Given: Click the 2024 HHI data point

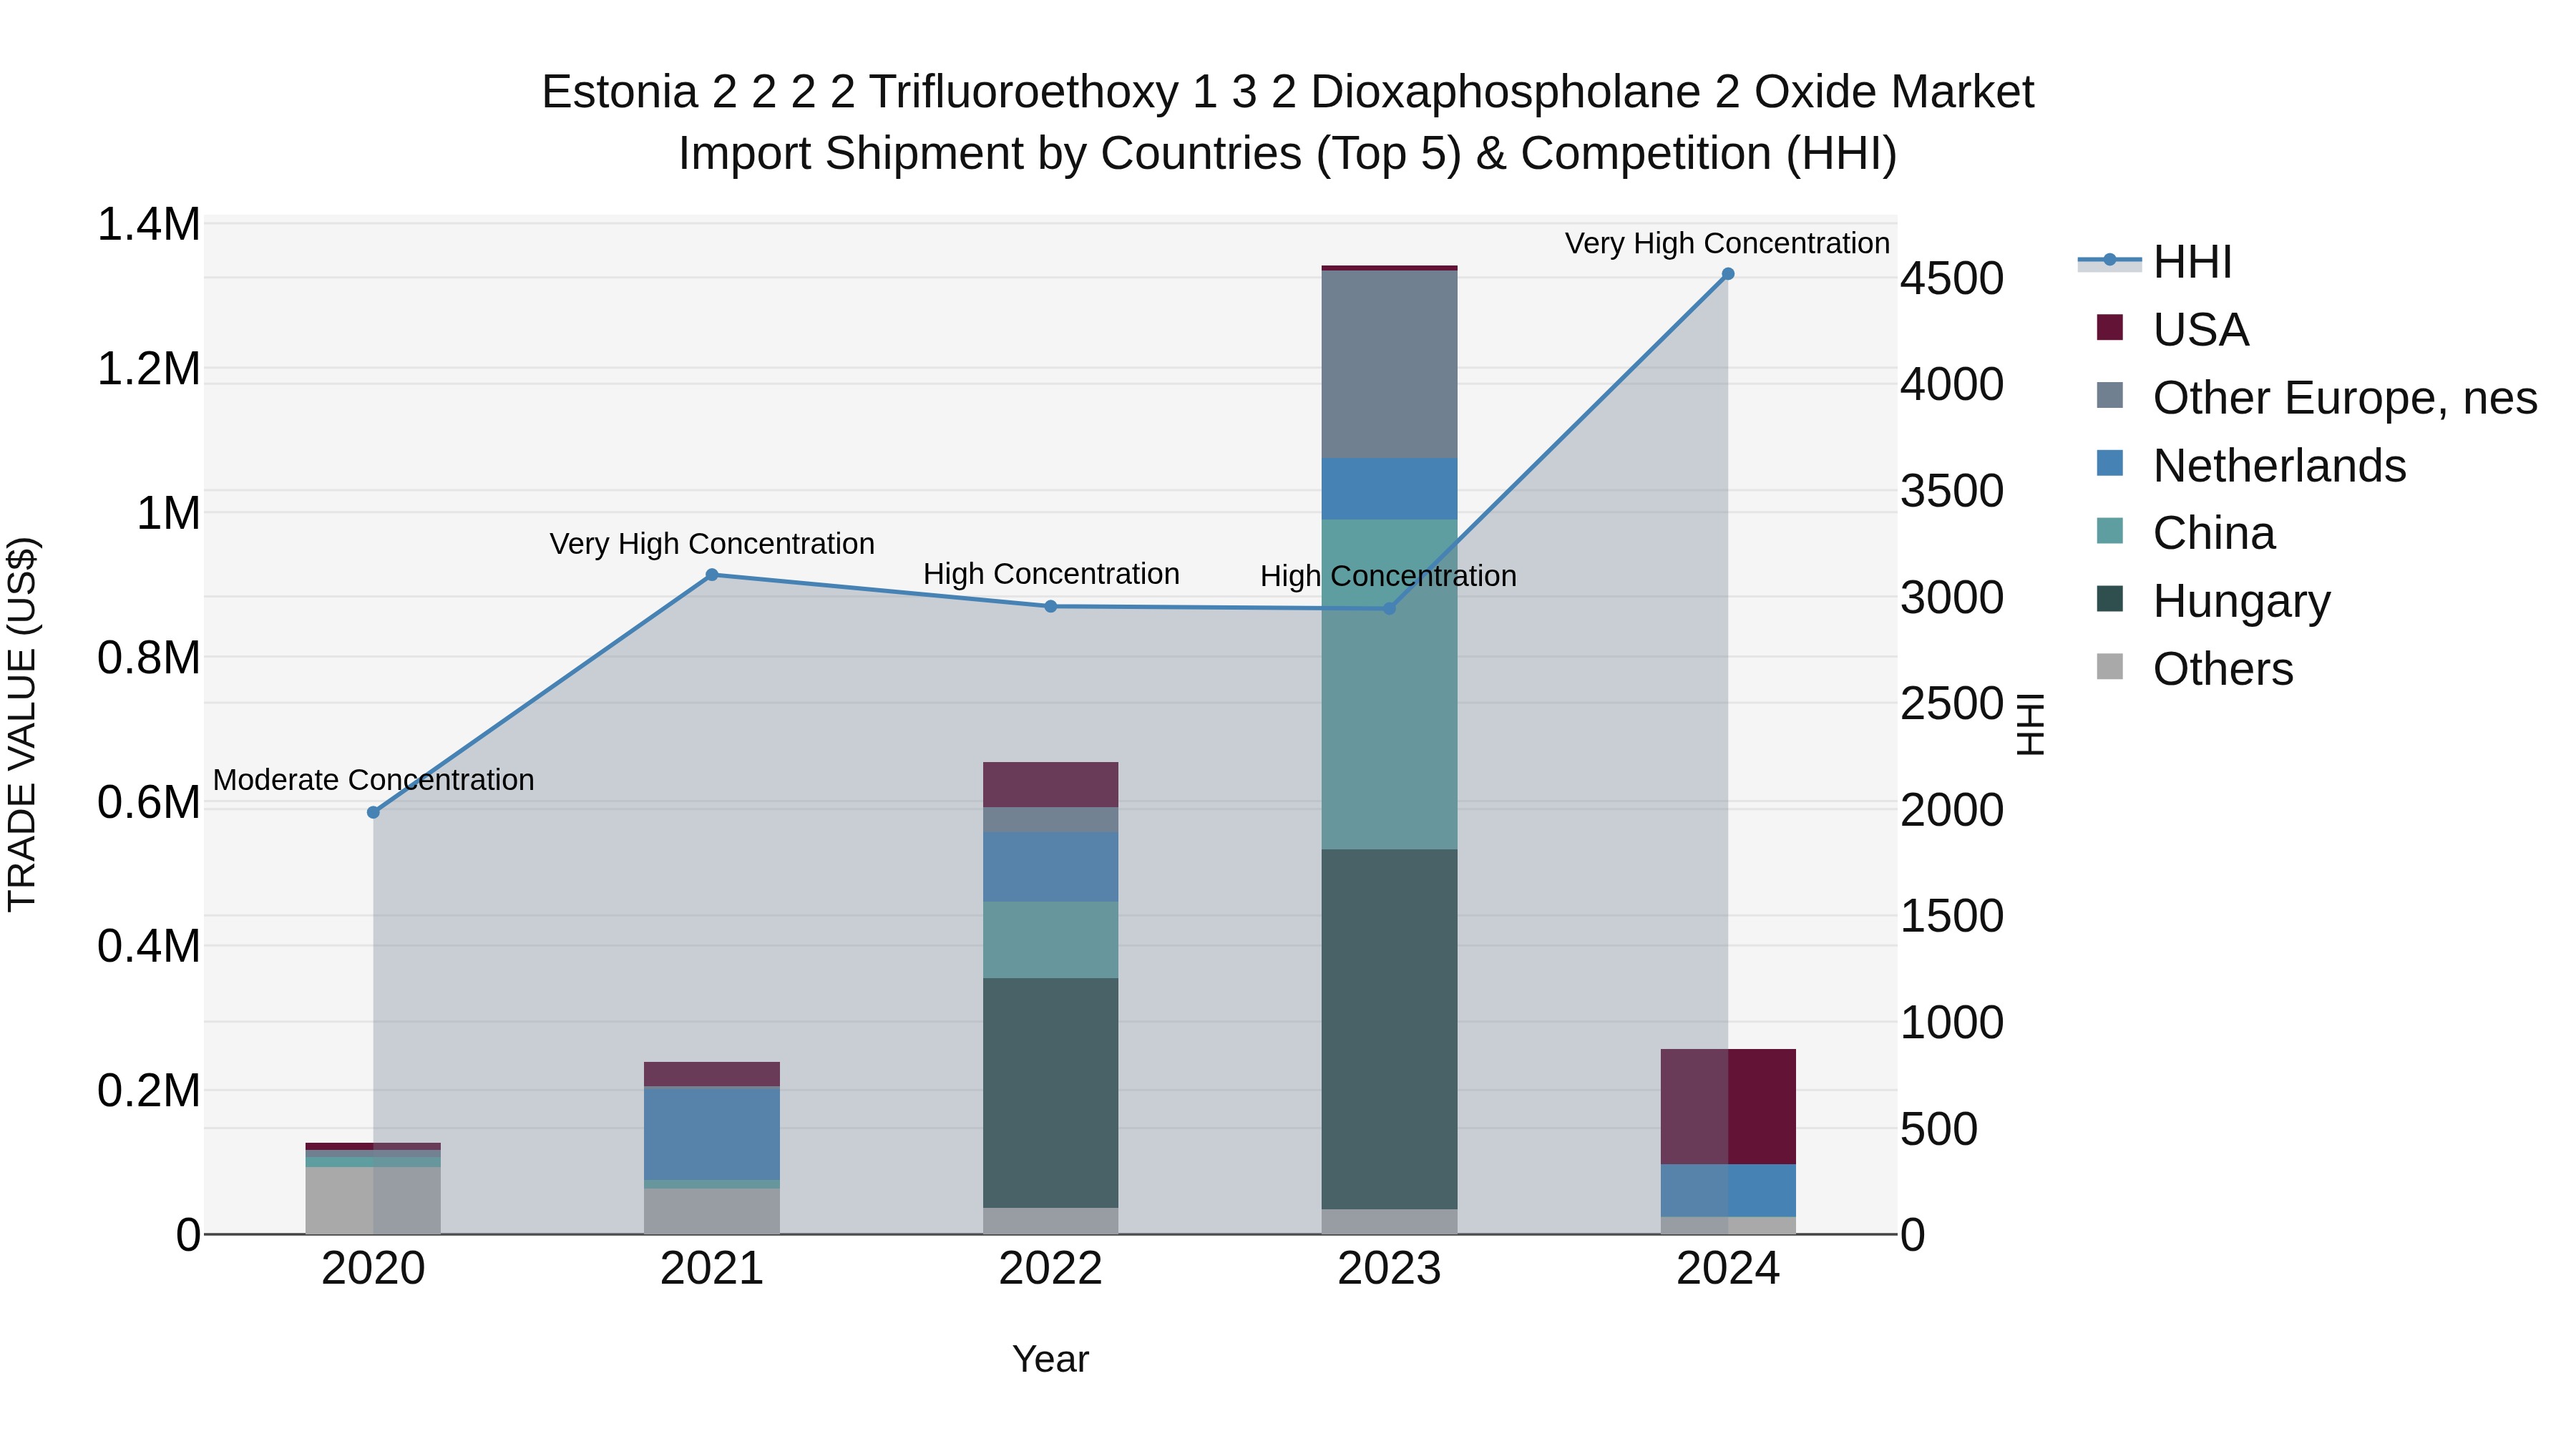Looking at the screenshot, I should [1728, 274].
